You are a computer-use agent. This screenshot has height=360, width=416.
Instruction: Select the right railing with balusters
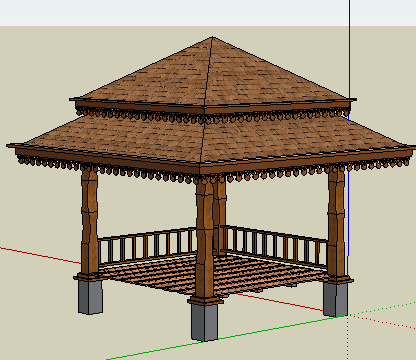pos(275,247)
